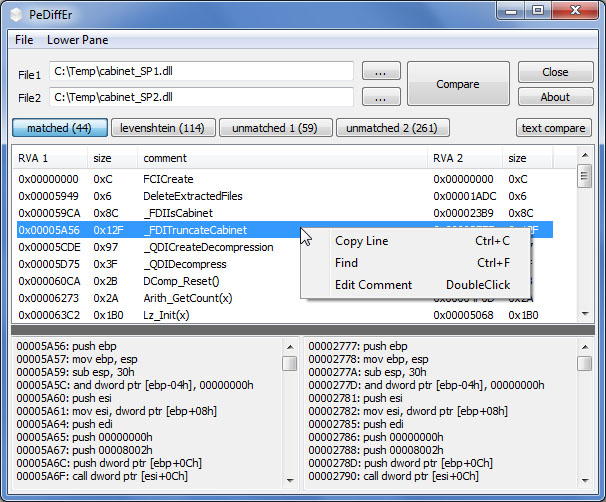
Task: Select the FCICreate row
Action: pos(285,179)
